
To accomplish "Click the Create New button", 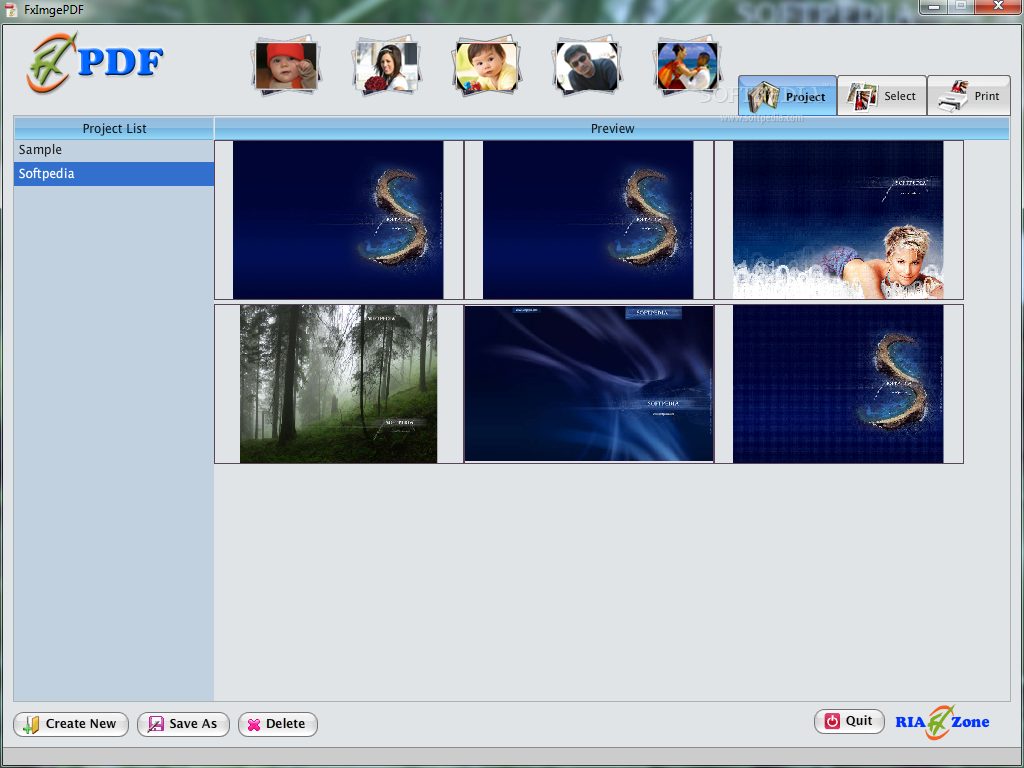I will 71,724.
